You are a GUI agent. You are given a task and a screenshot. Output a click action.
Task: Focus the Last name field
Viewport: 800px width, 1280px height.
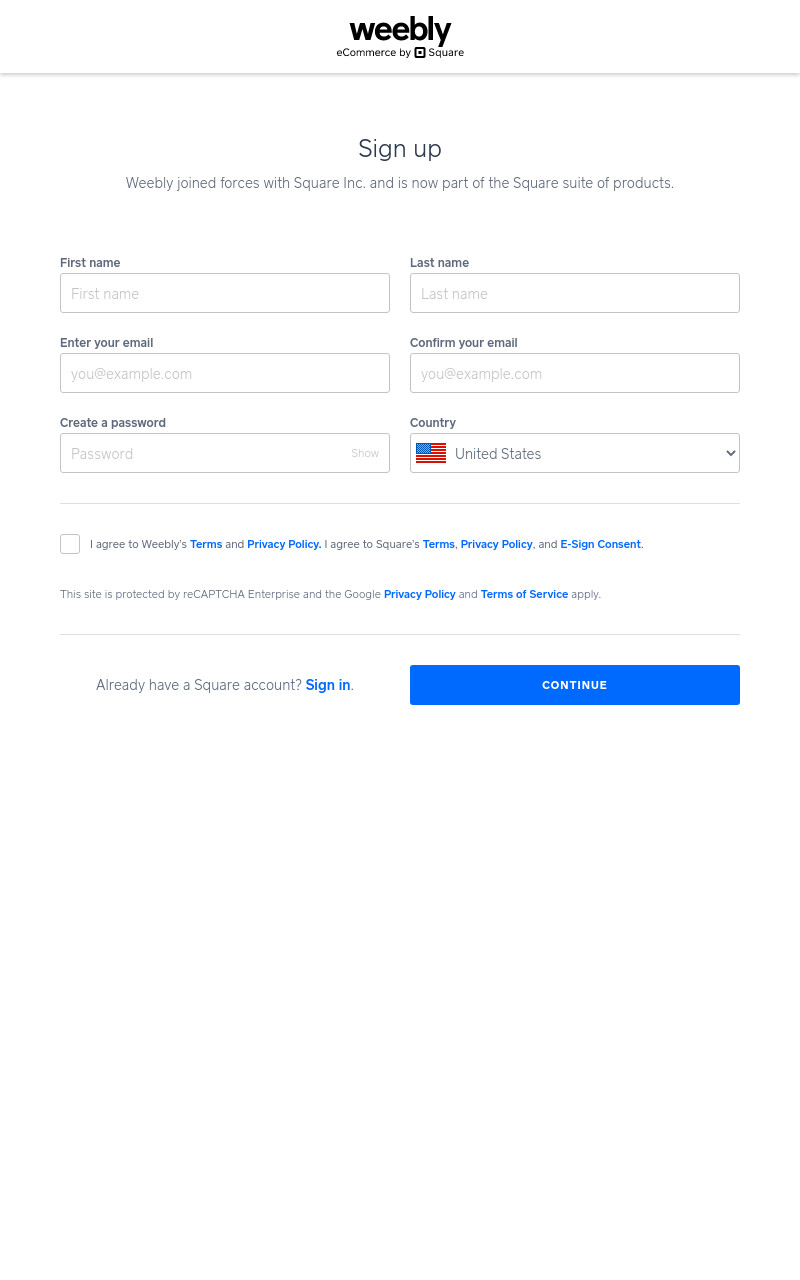click(575, 293)
